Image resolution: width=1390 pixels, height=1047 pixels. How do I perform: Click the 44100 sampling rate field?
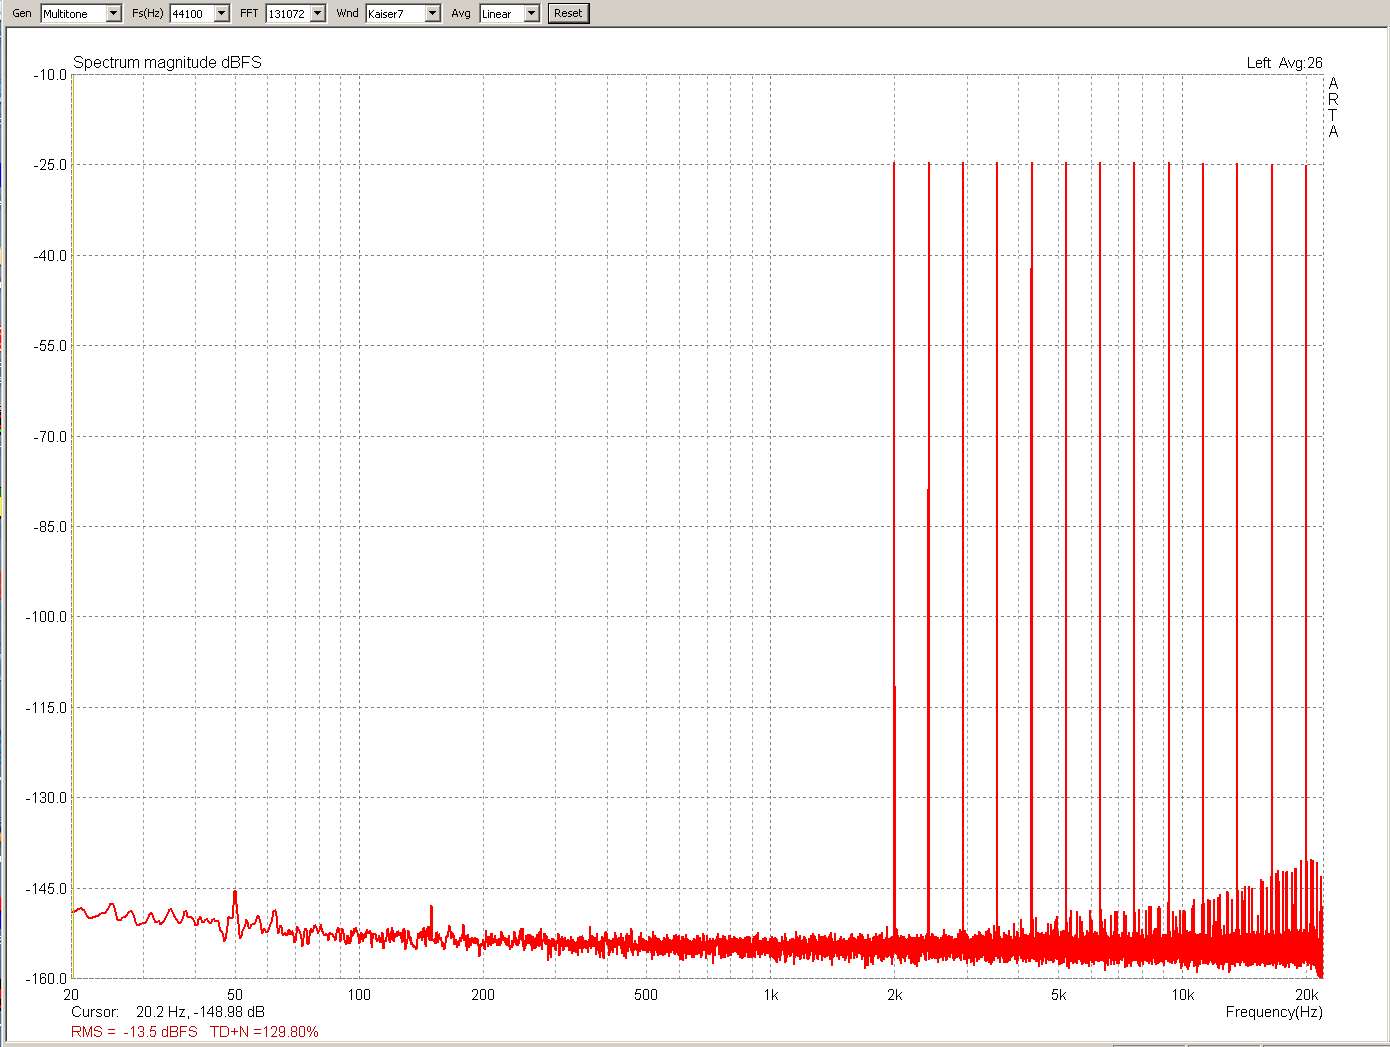[x=192, y=13]
